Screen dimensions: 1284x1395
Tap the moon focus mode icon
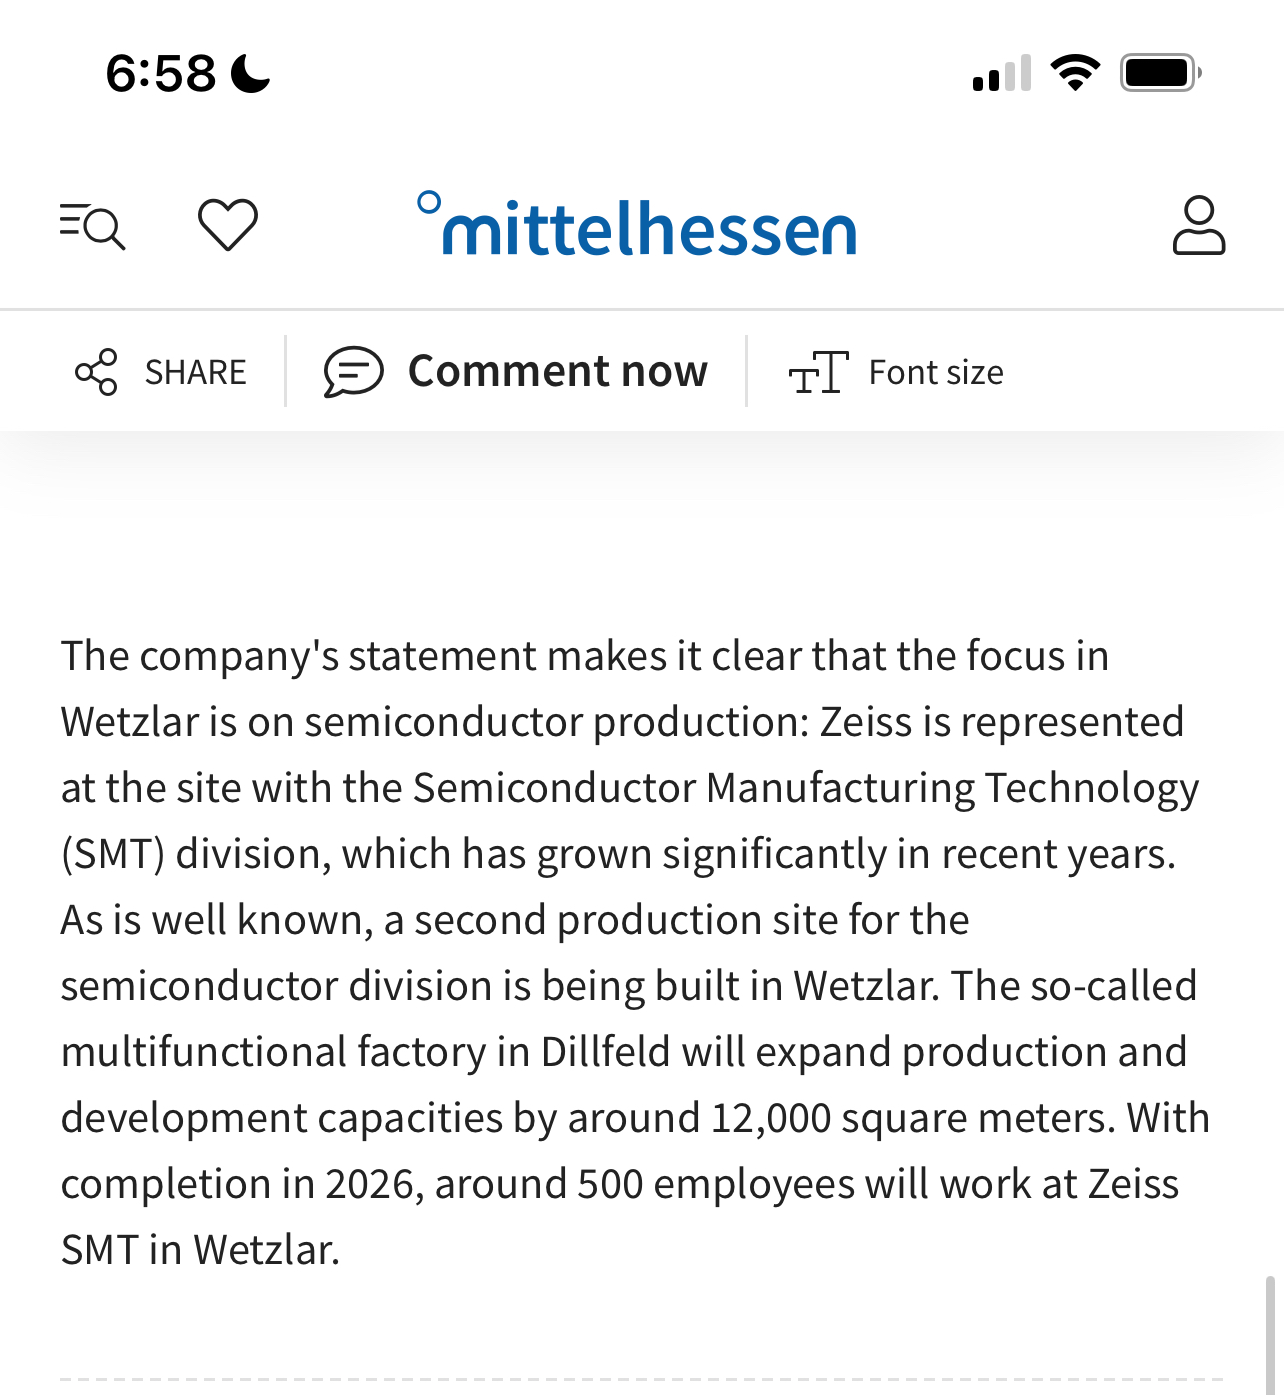pyautogui.click(x=250, y=74)
